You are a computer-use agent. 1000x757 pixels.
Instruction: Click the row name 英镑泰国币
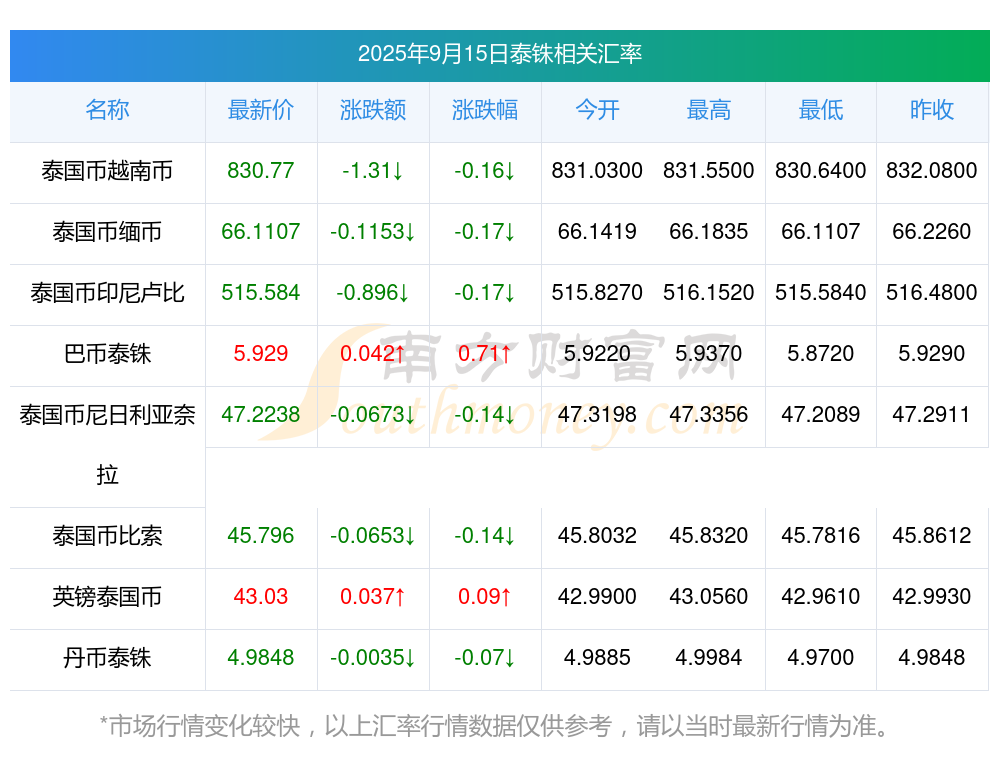coord(107,597)
